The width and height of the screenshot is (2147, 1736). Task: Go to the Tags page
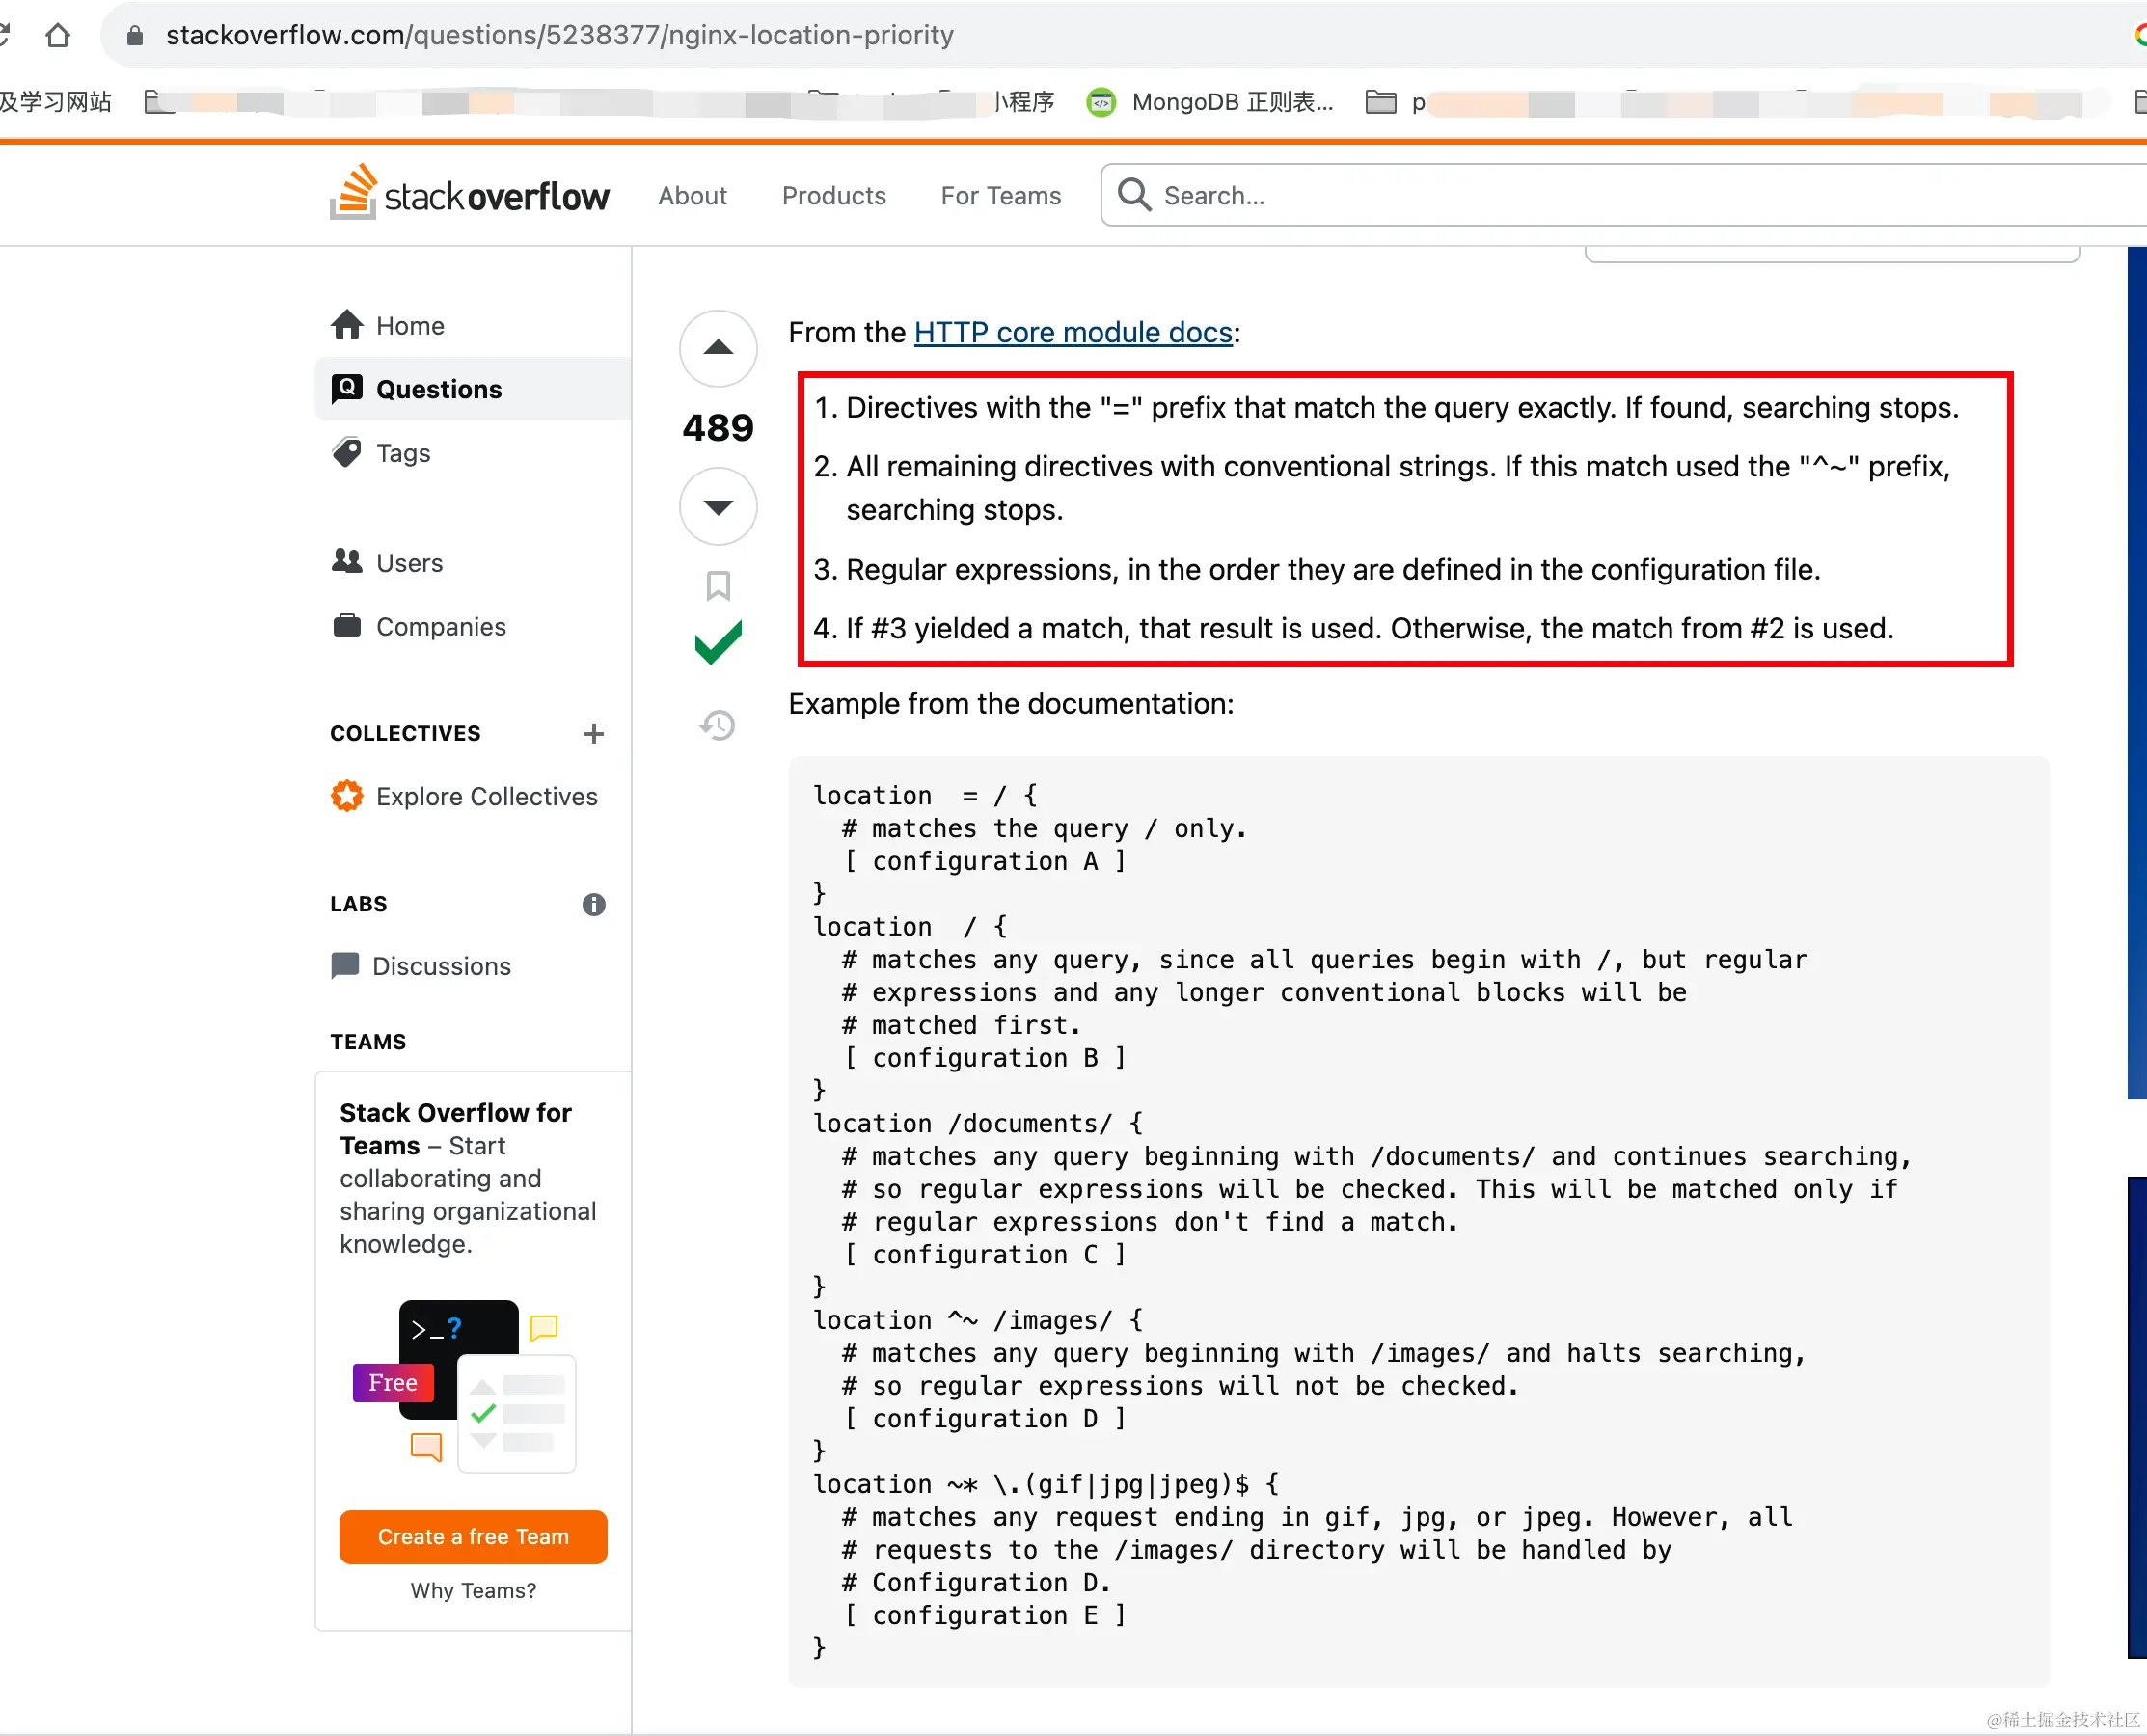pyautogui.click(x=402, y=453)
